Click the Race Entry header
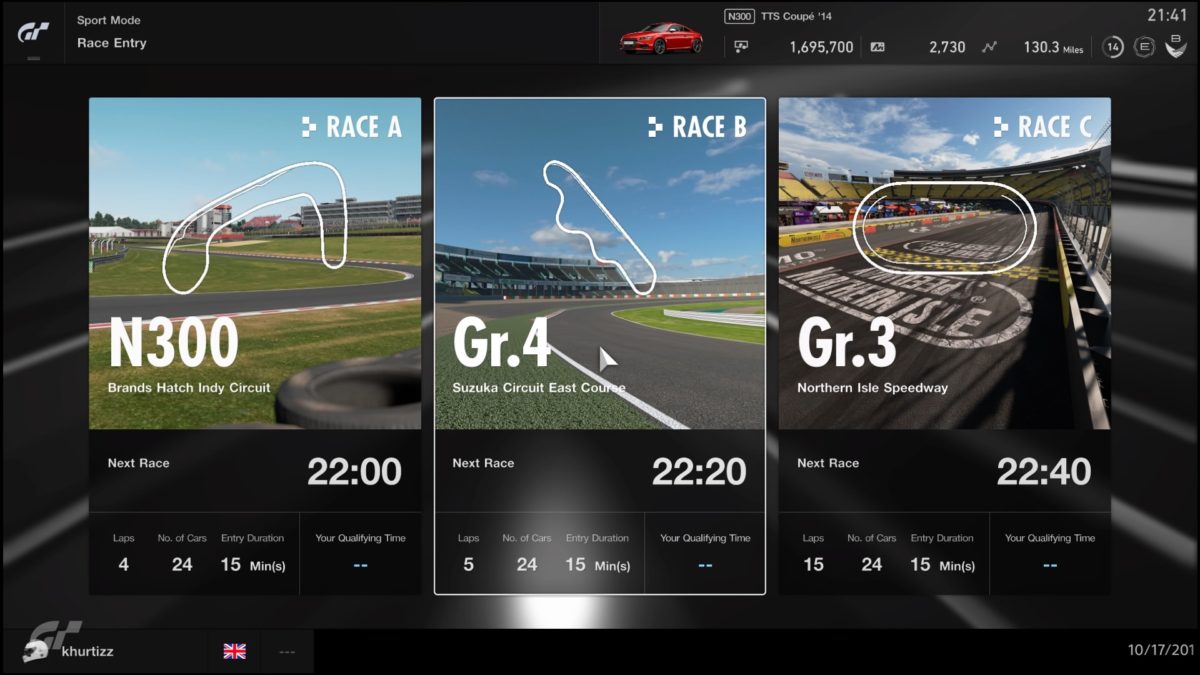This screenshot has height=675, width=1200. coord(111,42)
